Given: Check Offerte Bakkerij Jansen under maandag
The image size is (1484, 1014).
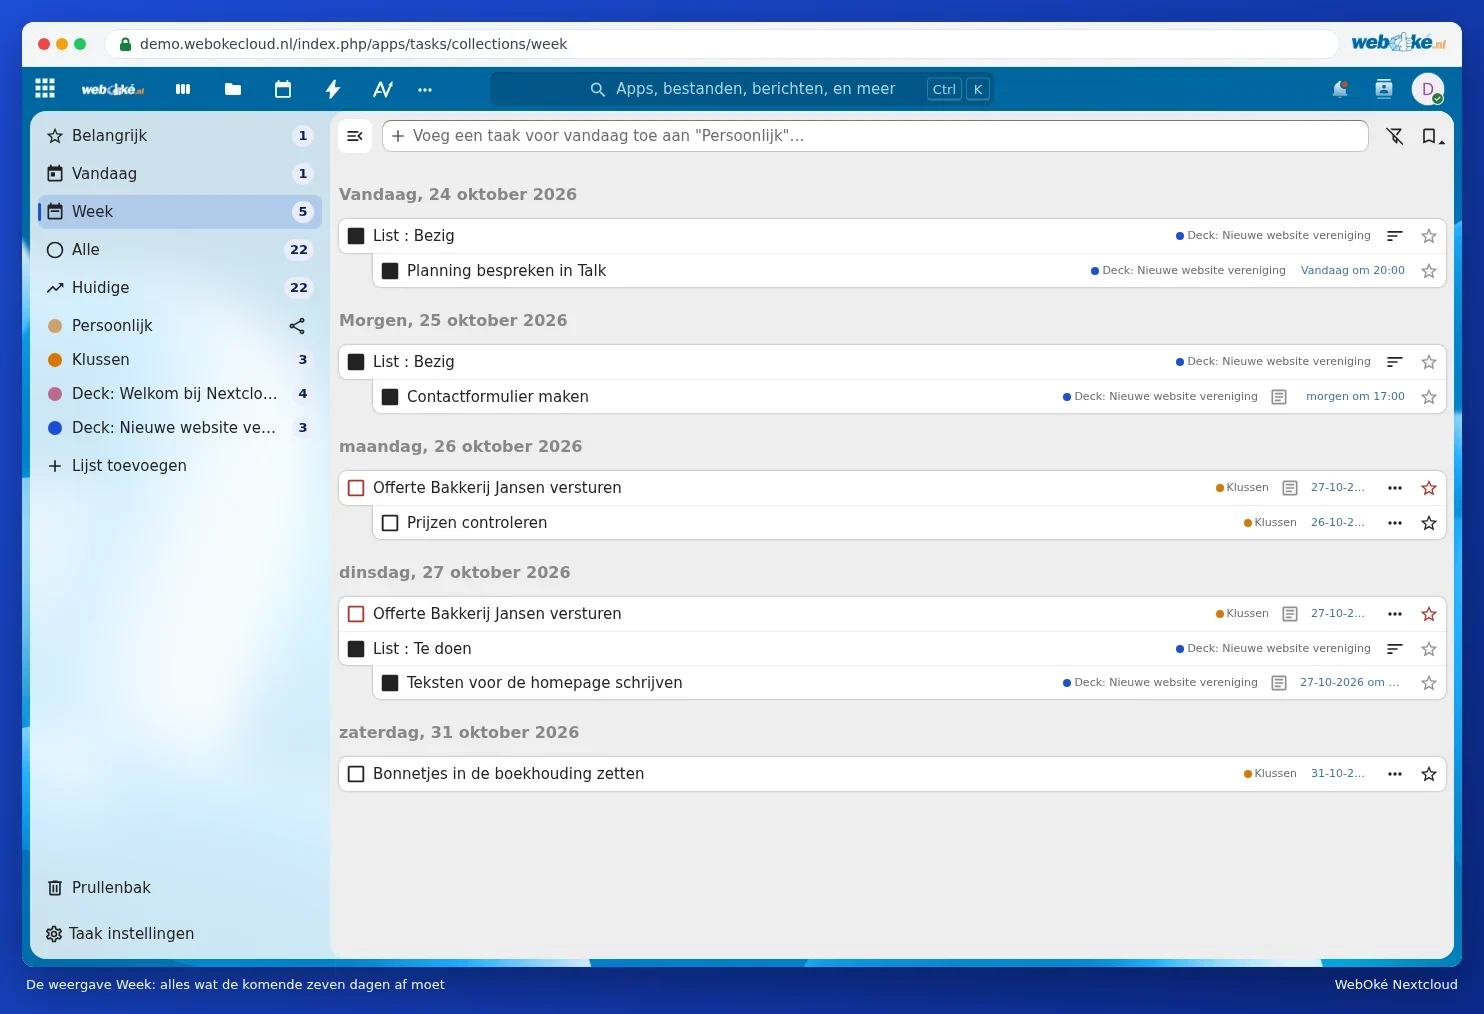Looking at the screenshot, I should pos(356,488).
